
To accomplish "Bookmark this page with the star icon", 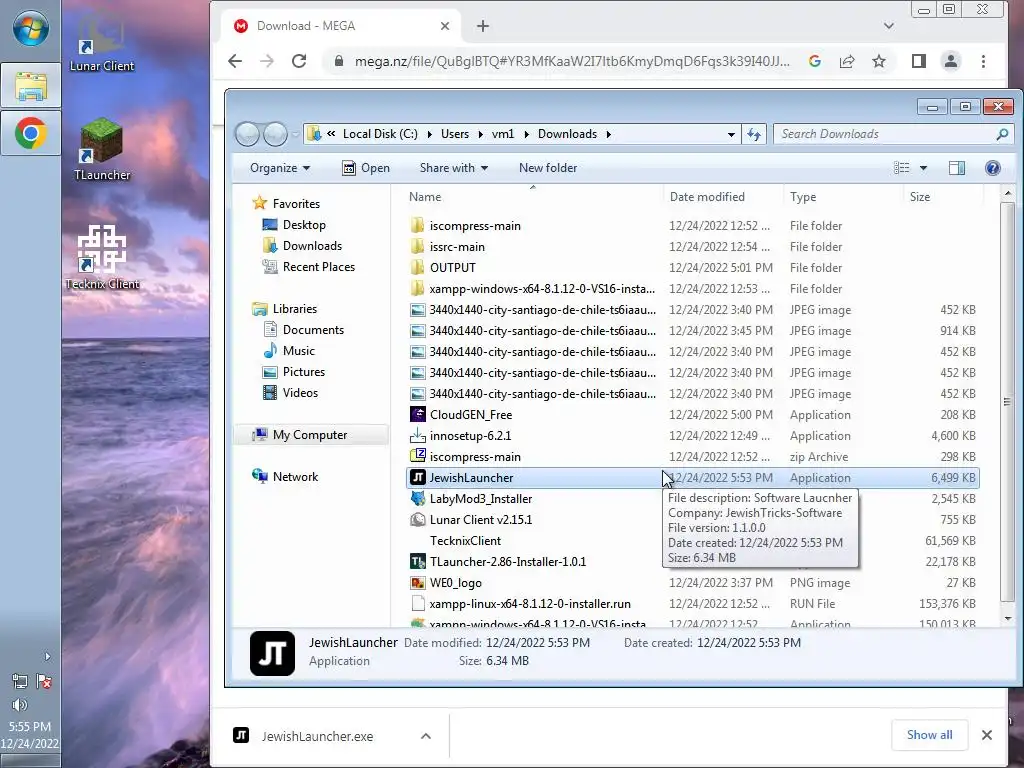I will [x=879, y=61].
